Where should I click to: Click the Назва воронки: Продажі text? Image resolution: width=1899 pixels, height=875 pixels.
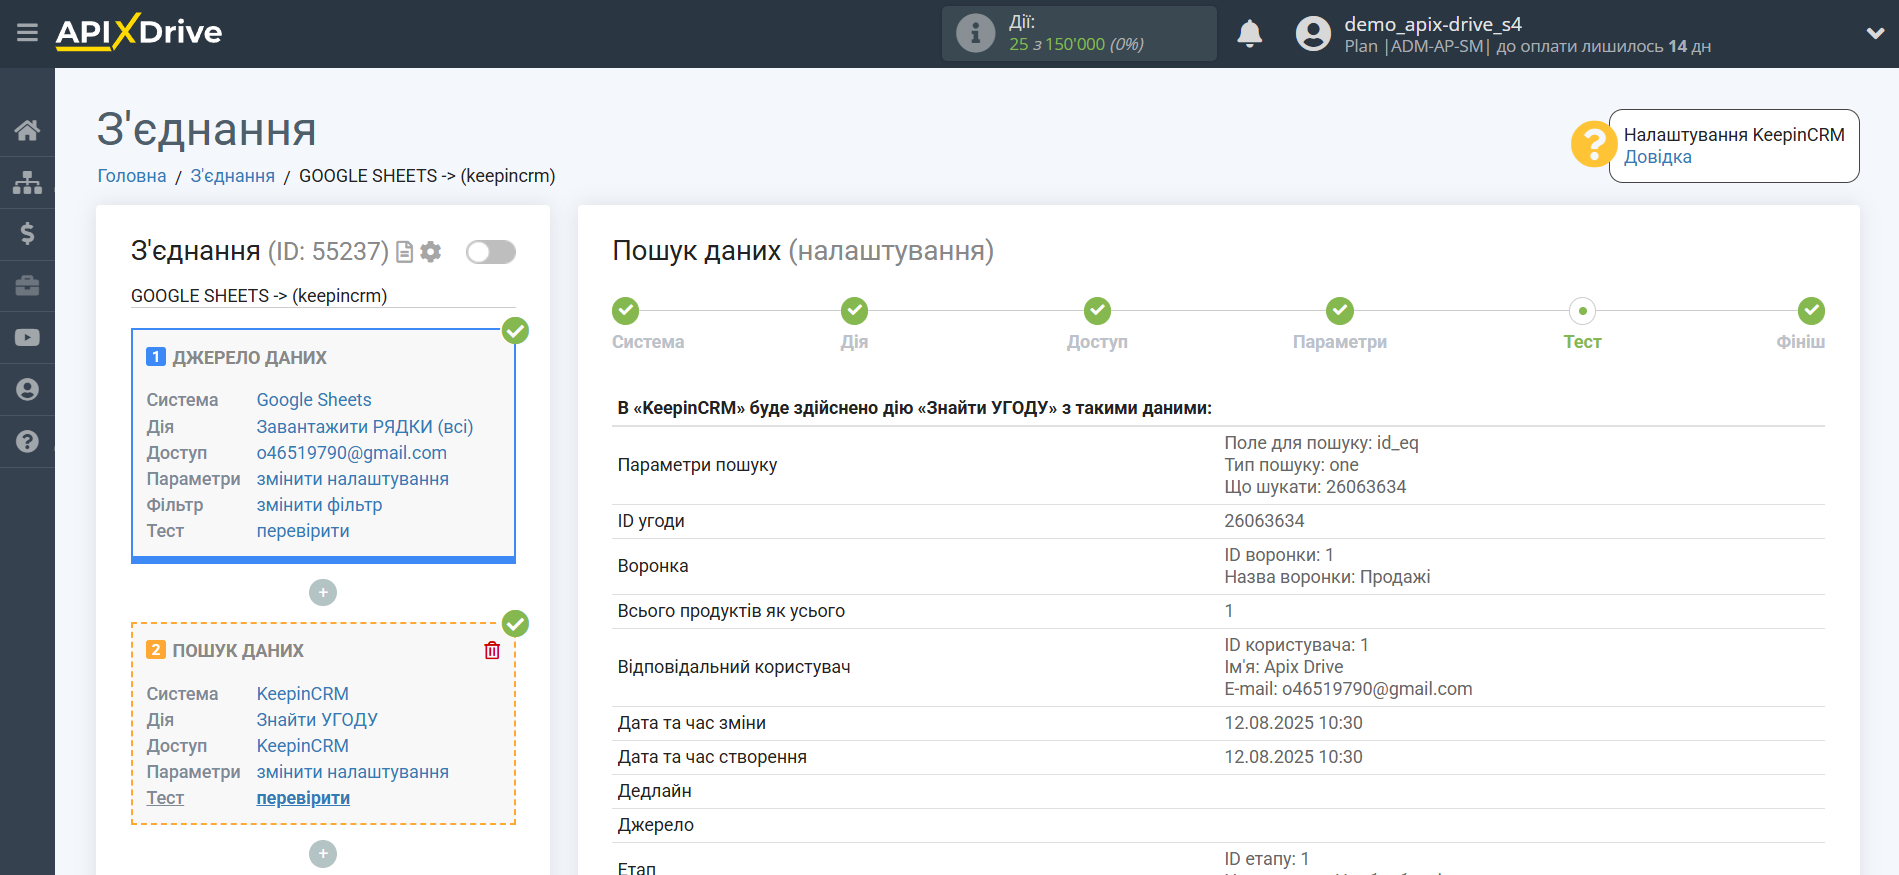point(1327,577)
